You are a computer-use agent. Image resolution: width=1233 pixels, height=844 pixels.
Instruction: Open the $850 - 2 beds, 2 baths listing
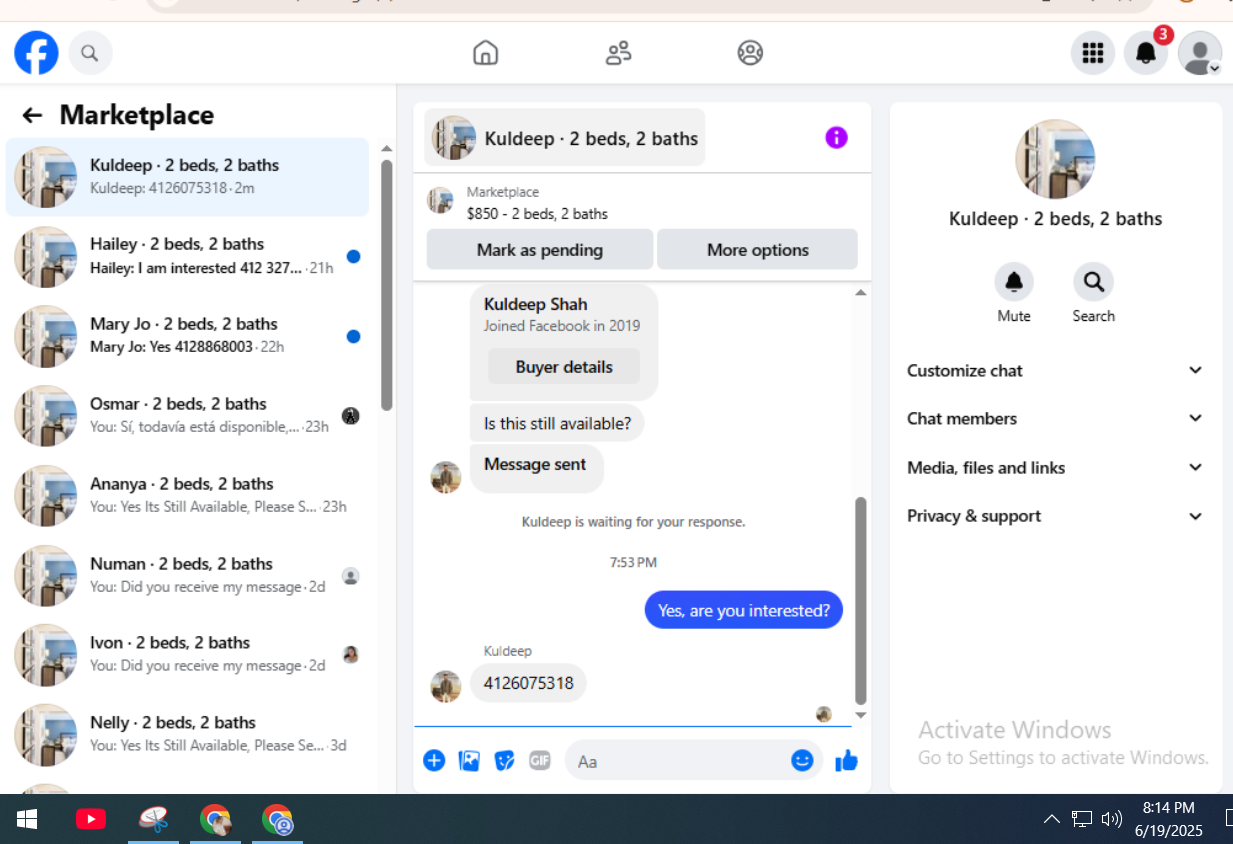pos(537,213)
